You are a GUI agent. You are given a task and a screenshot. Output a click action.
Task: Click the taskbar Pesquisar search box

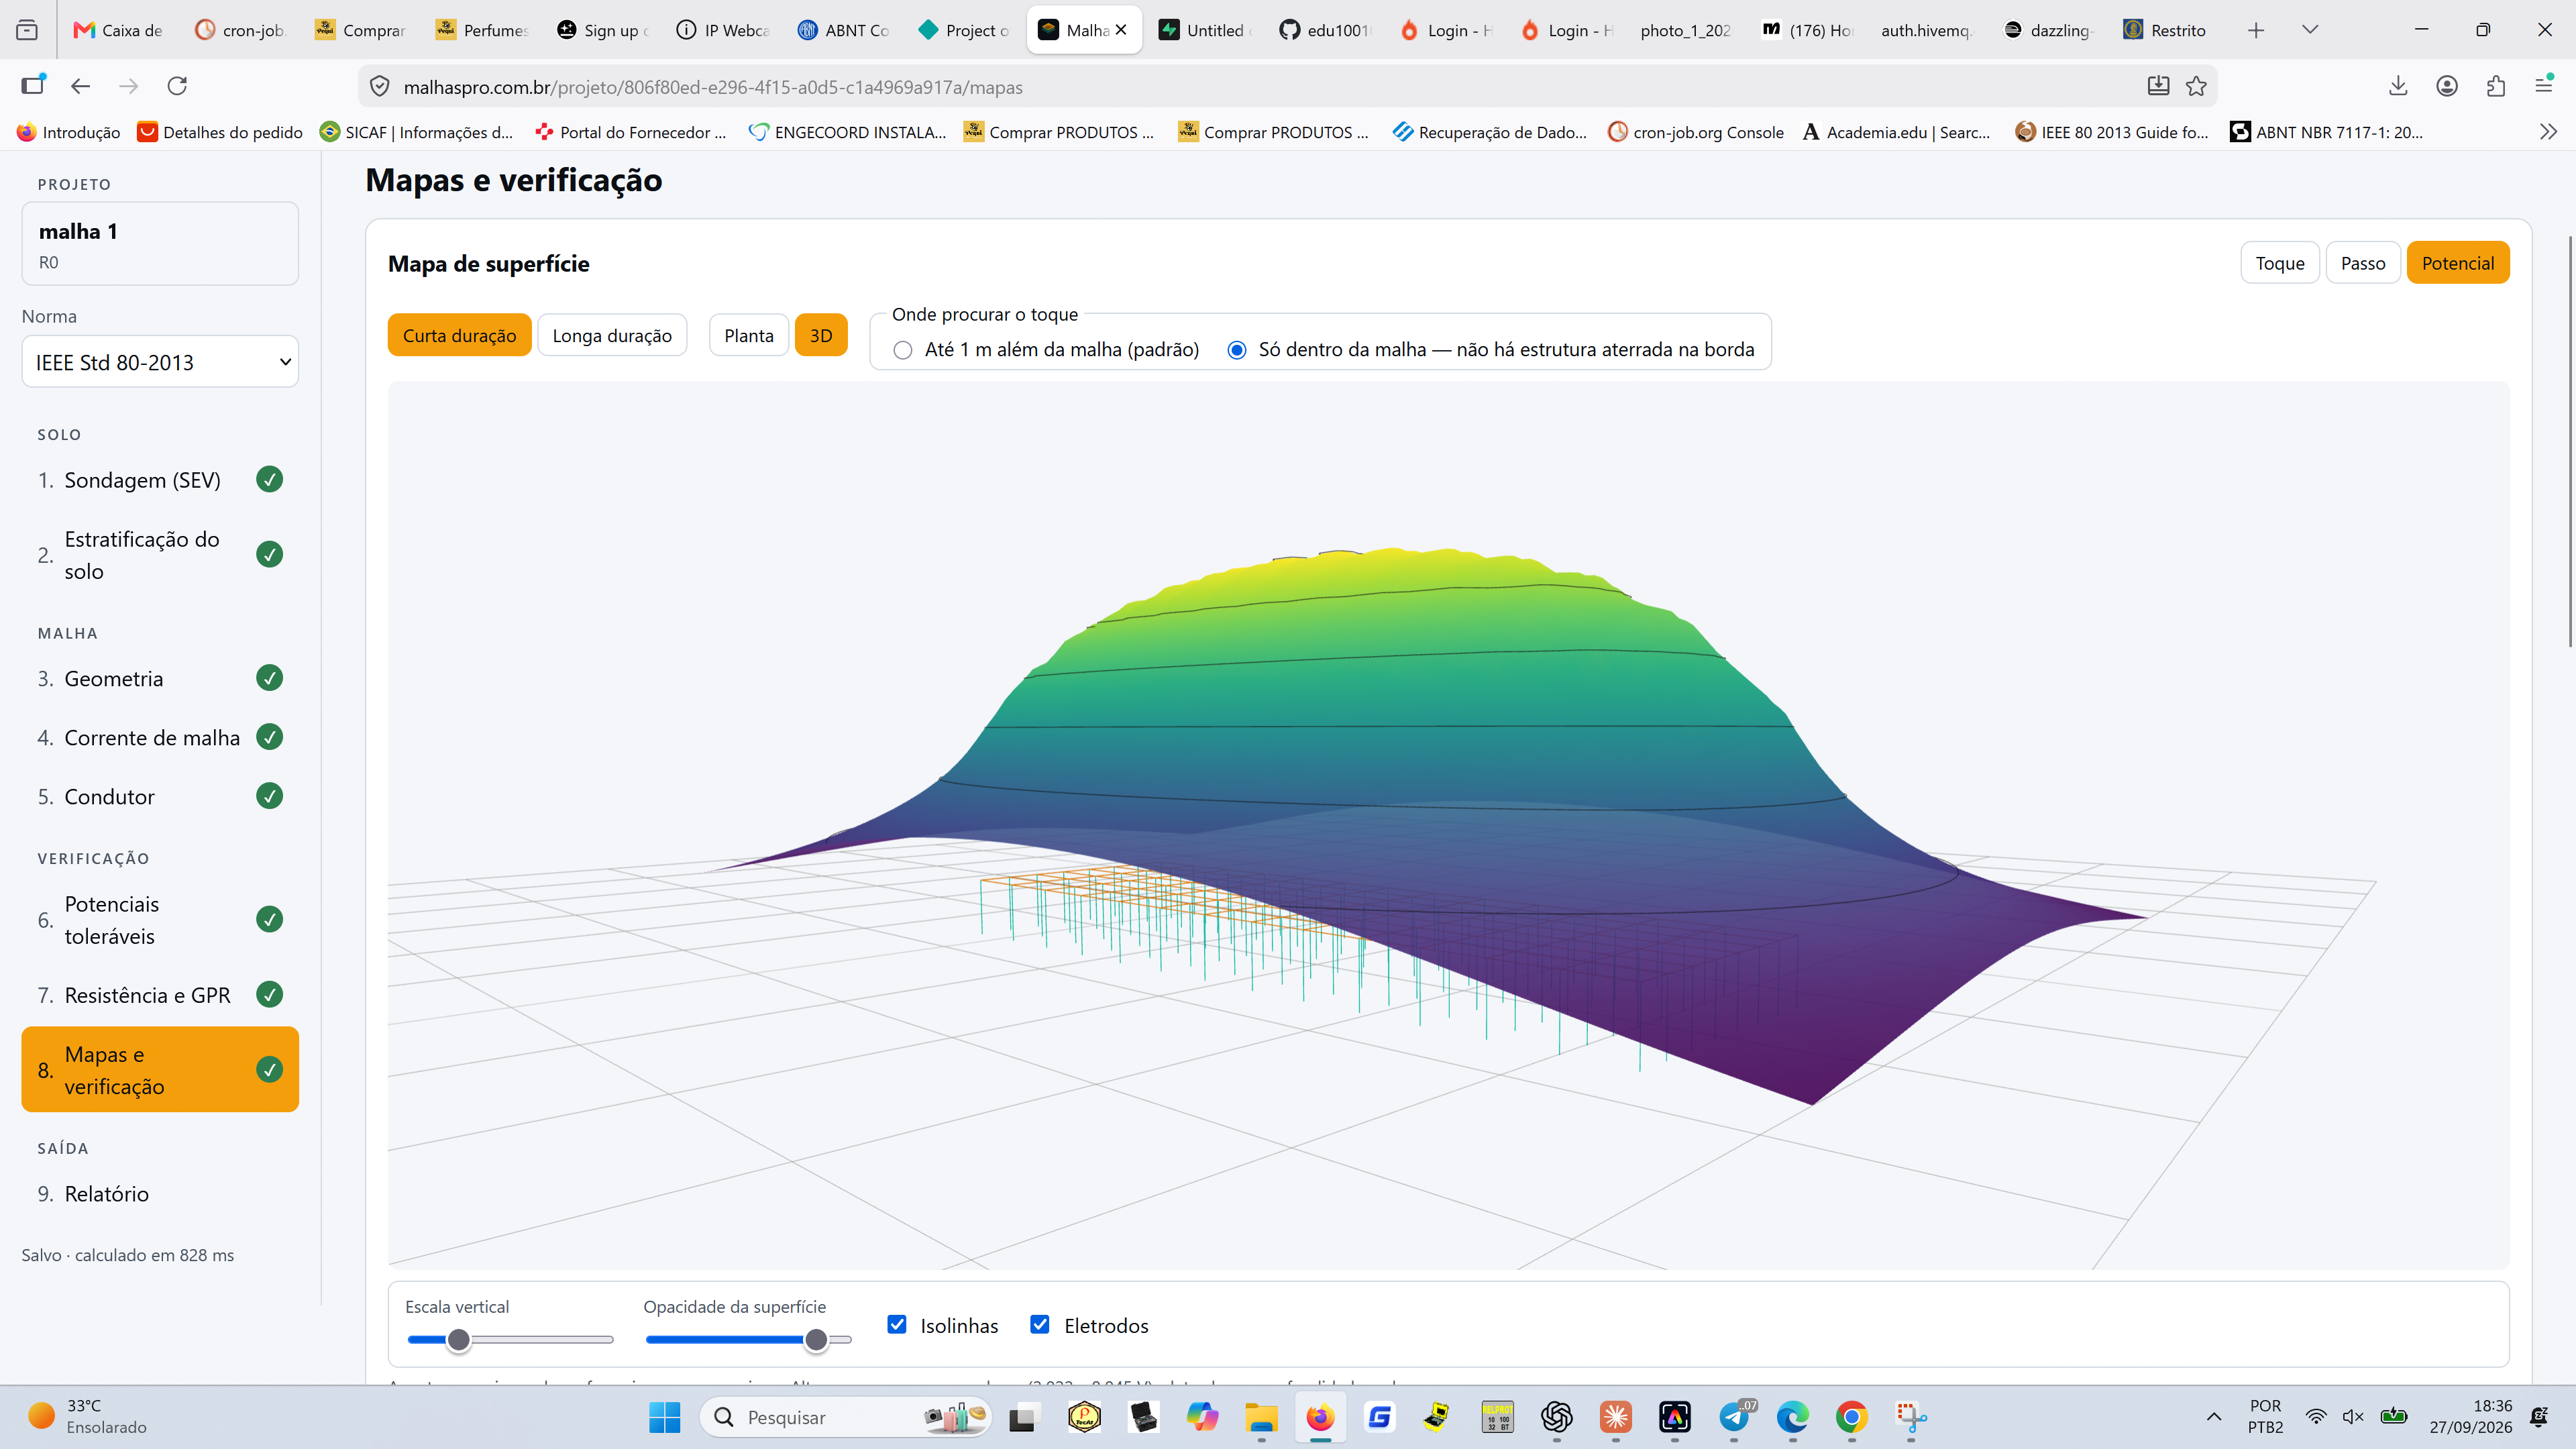pyautogui.click(x=845, y=1417)
